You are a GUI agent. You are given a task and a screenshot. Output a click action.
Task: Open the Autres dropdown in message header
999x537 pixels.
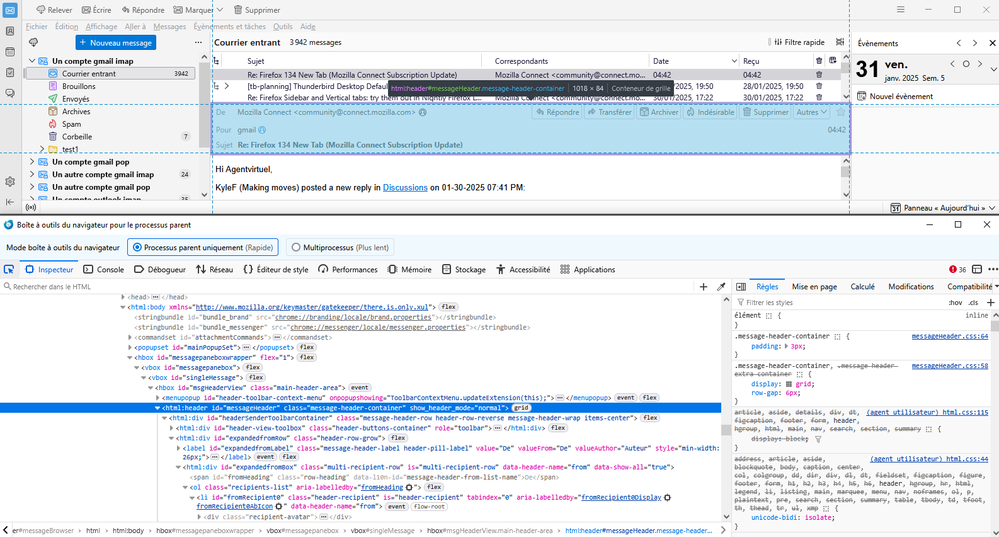click(812, 112)
